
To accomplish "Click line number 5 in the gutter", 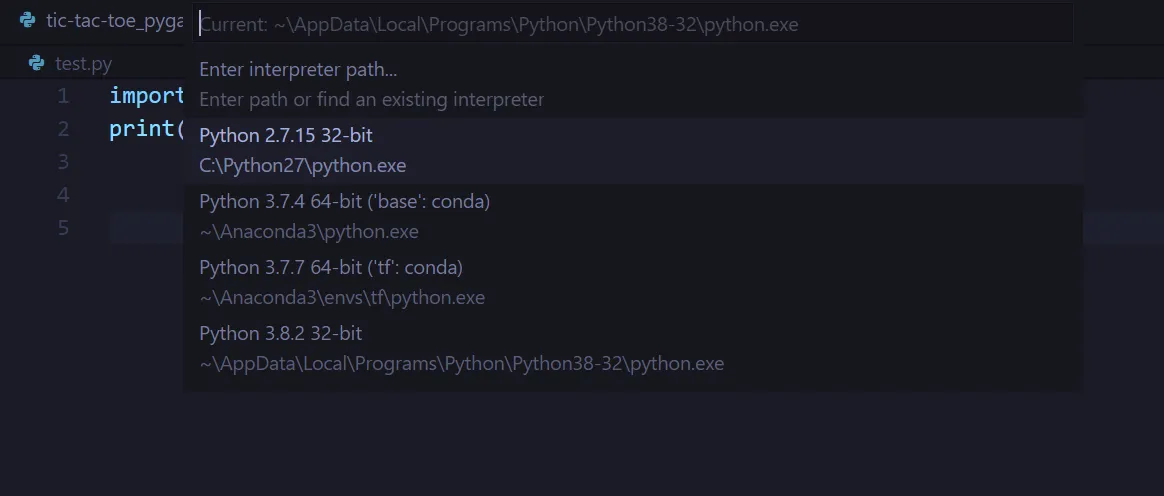I will [63, 228].
